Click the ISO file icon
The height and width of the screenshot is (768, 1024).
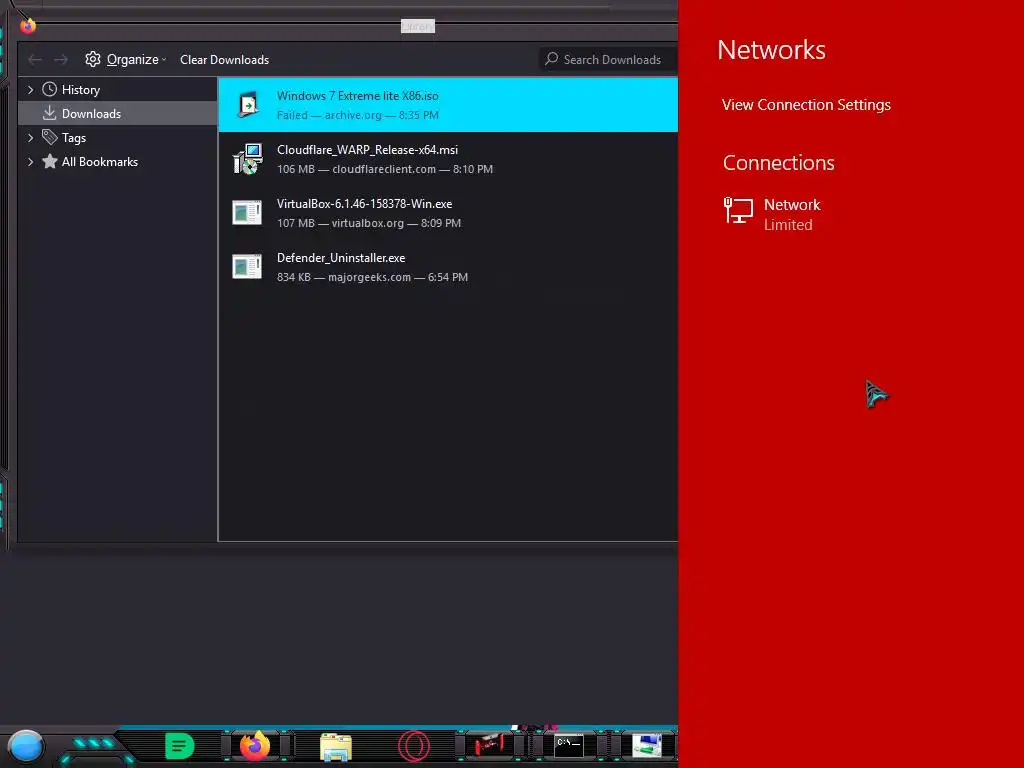248,104
